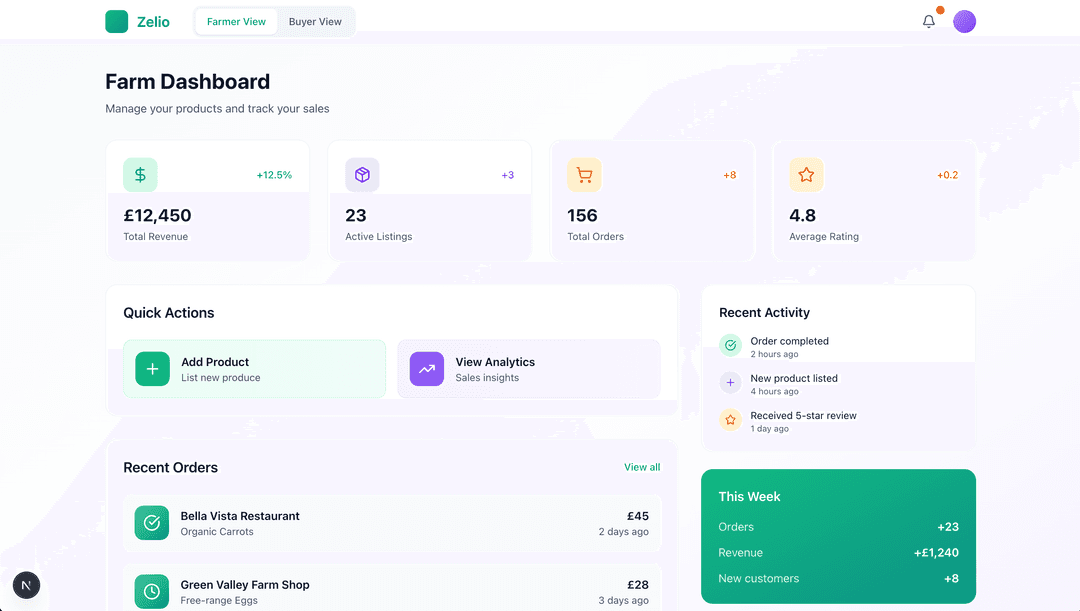Viewport: 1080px width, 611px height.
Task: Click the Free-range Eggs product text
Action: [x=219, y=601]
